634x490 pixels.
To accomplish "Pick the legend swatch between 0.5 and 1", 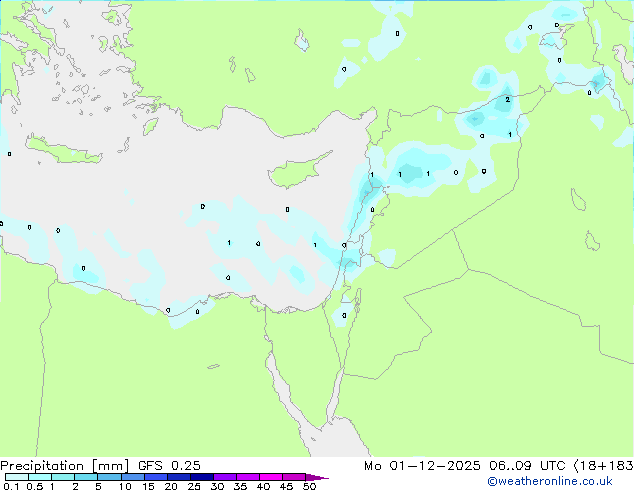I will [40, 477].
